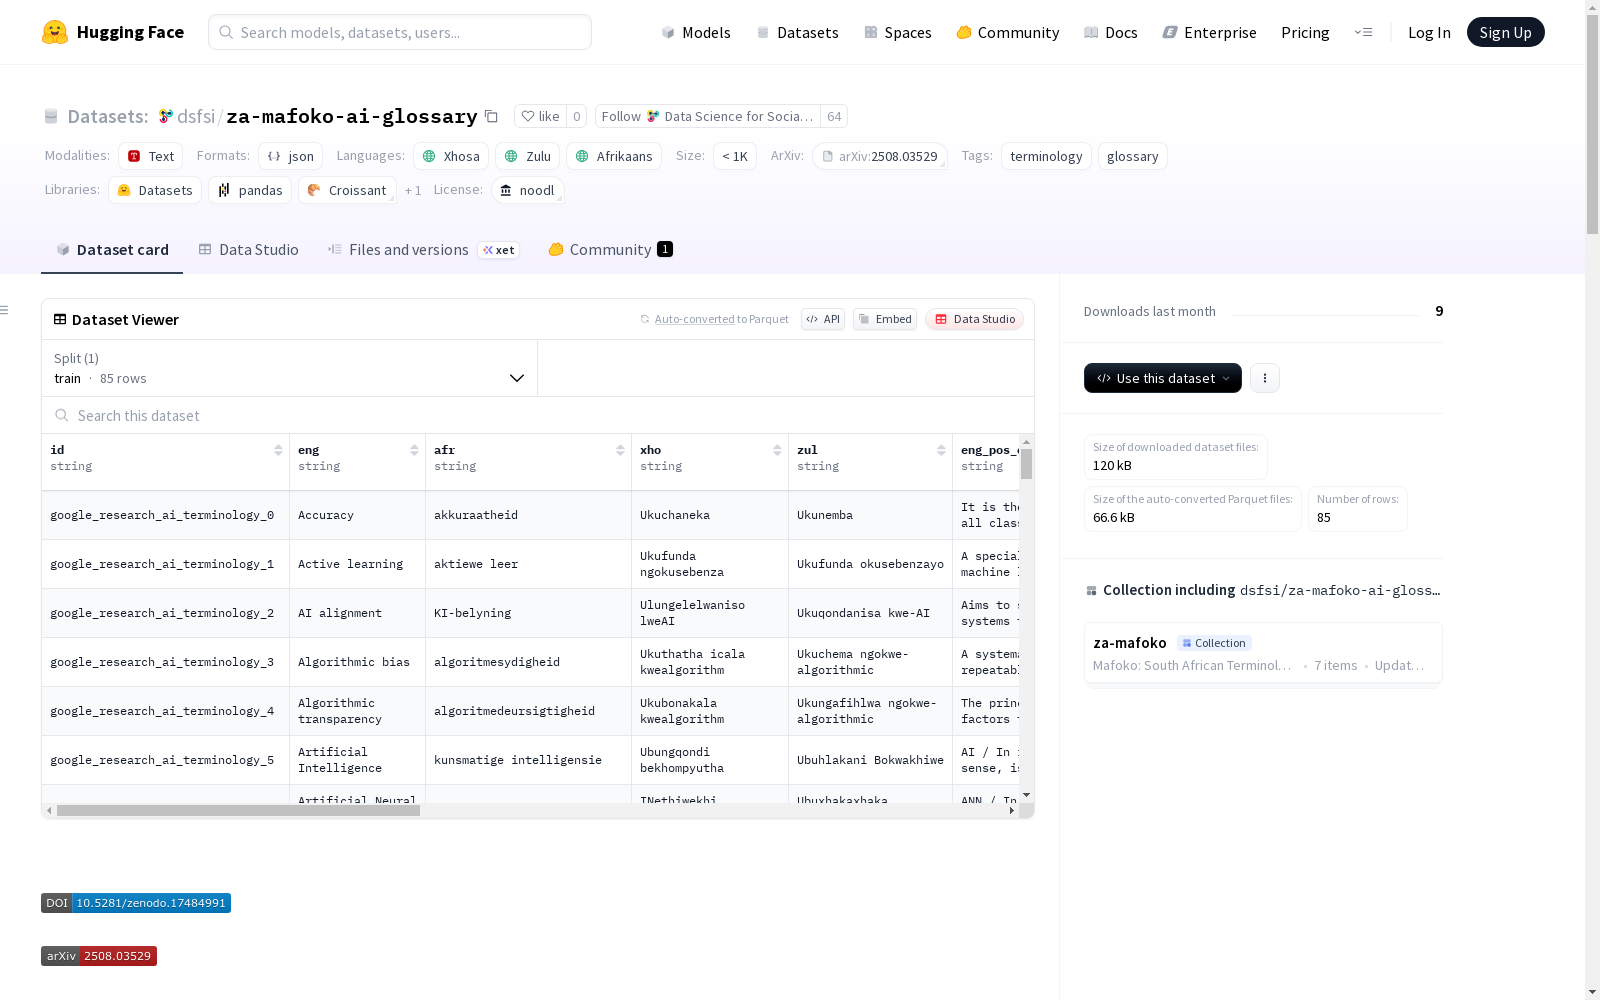Go to Models in the navigation
1600x1000 pixels.
click(x=696, y=32)
